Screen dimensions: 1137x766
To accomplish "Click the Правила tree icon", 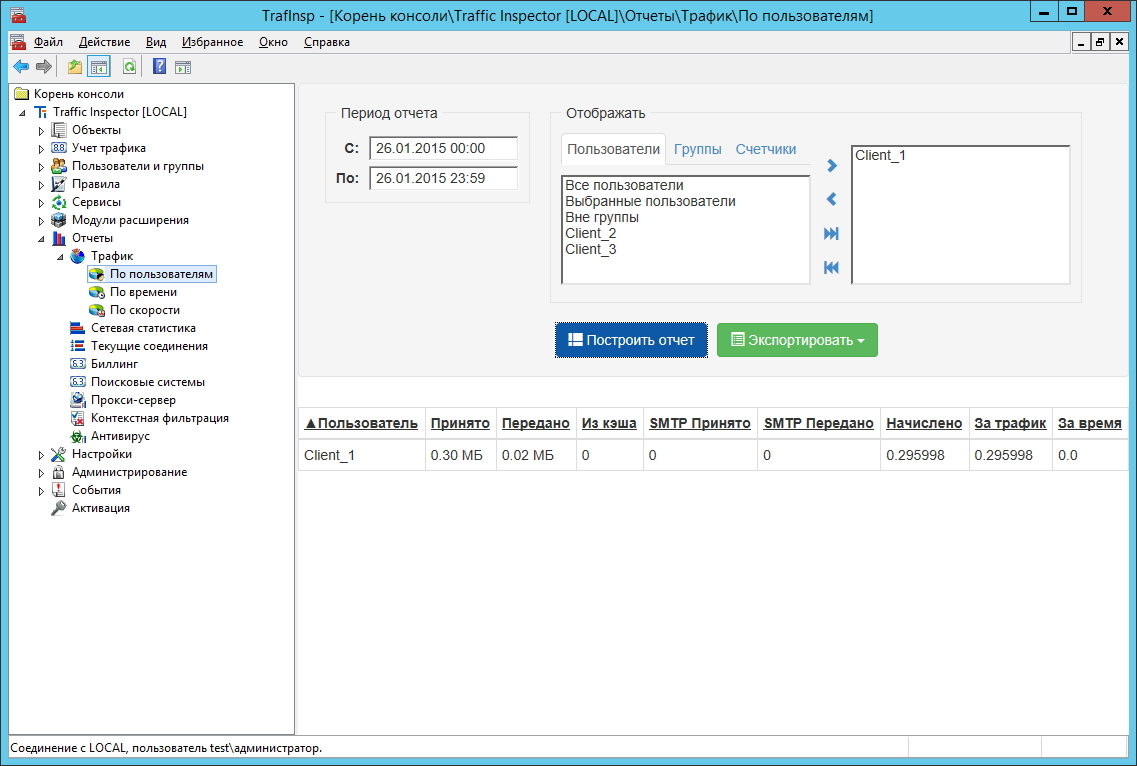I will tap(59, 184).
